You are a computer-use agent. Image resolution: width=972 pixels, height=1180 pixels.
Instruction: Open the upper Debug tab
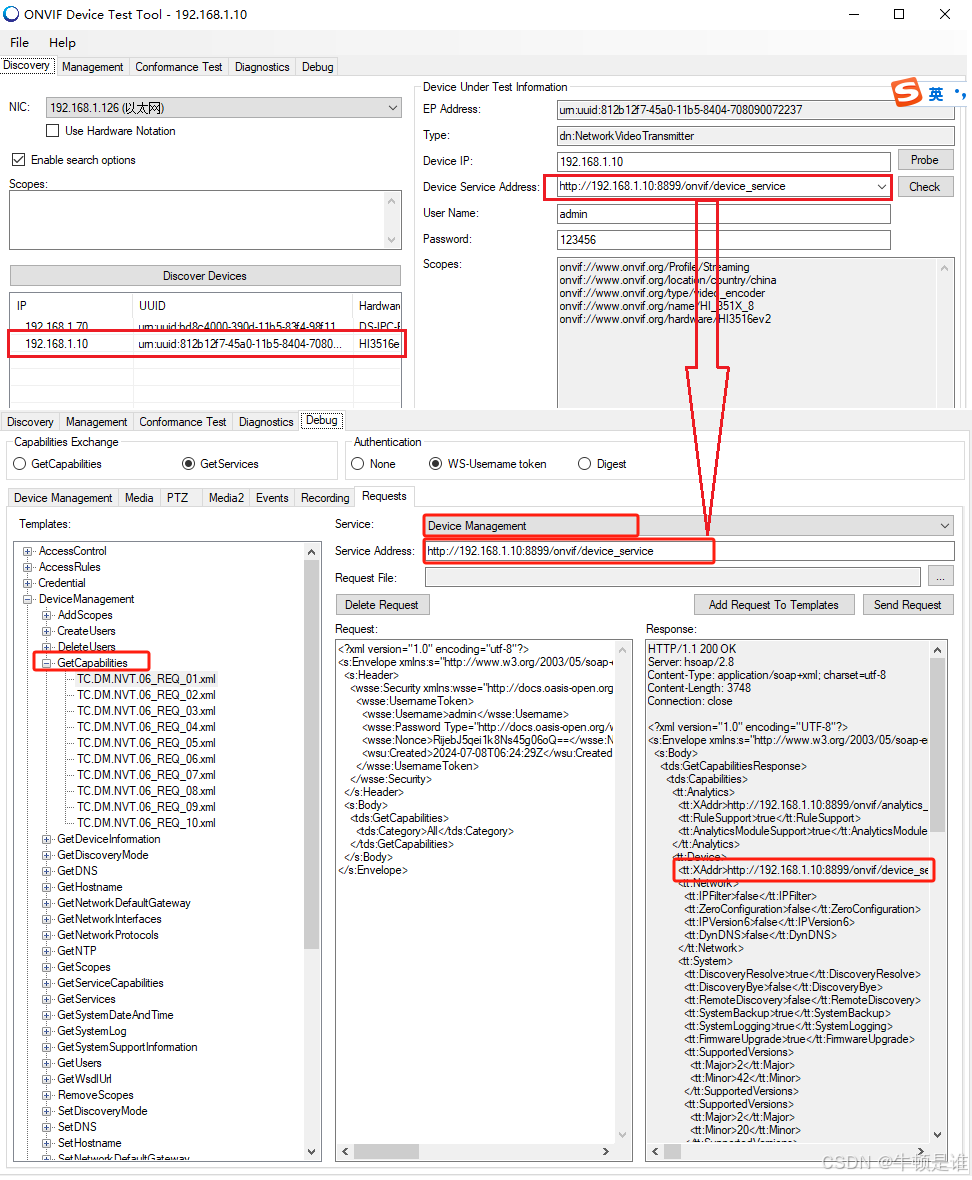[317, 67]
